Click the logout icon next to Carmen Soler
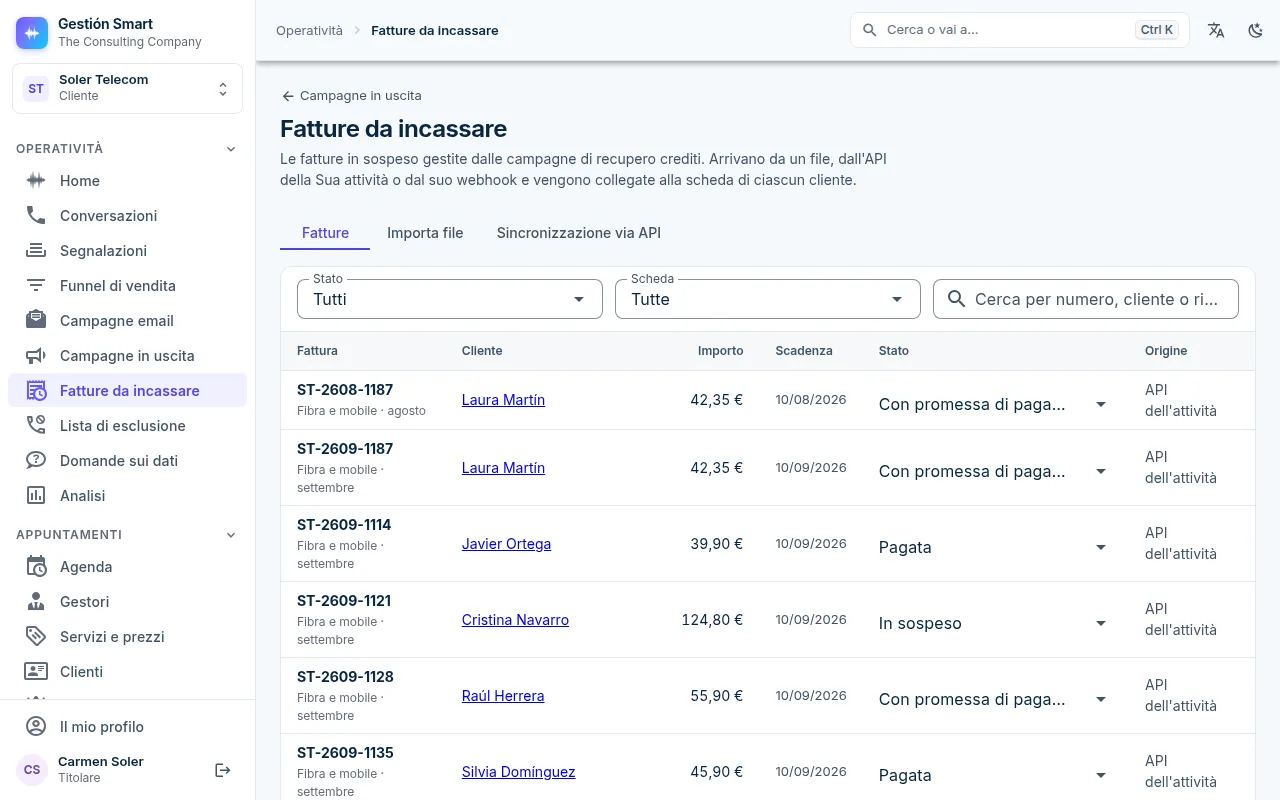Screen dimensions: 1280x800 (223, 770)
